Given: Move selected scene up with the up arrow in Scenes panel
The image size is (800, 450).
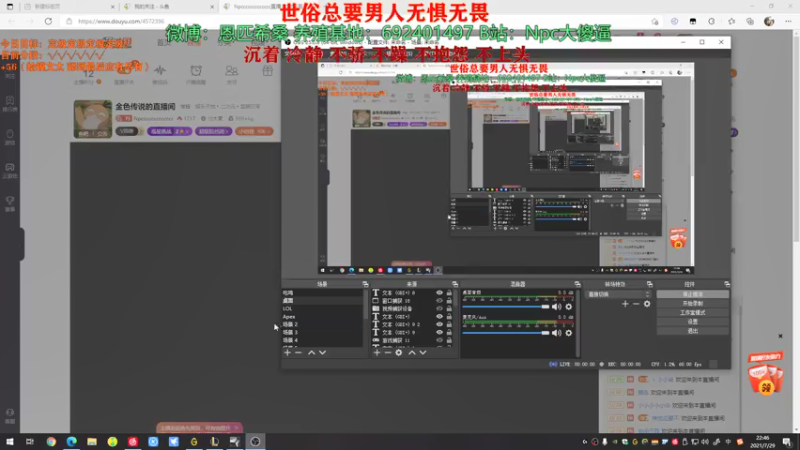Looking at the screenshot, I should (311, 353).
